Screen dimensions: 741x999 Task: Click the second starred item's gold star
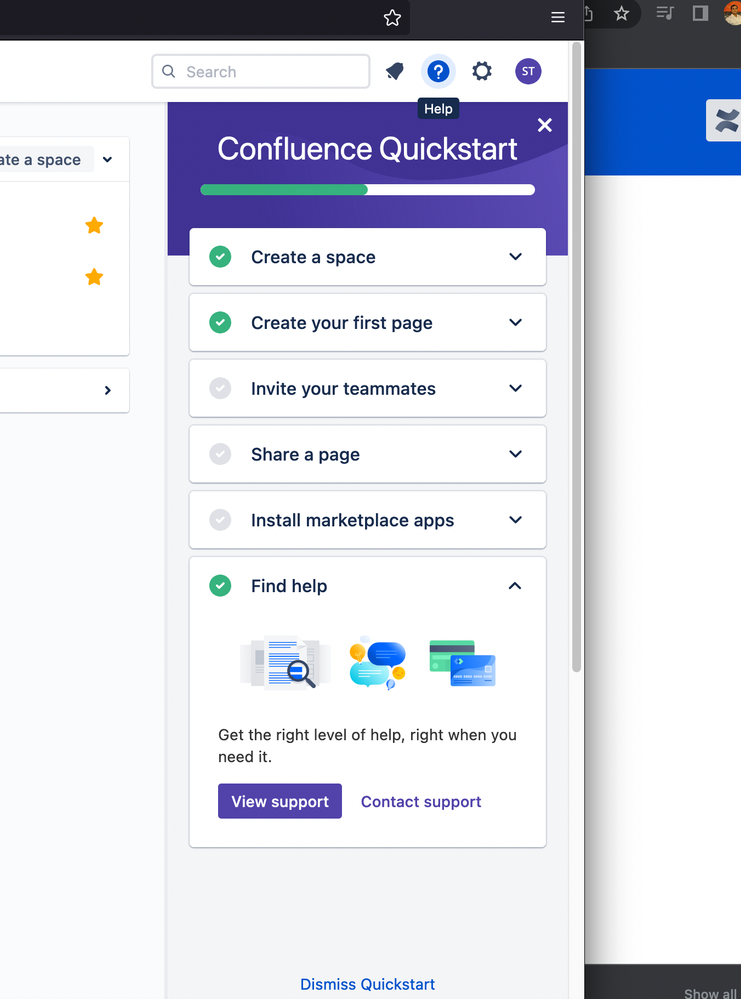(x=94, y=277)
